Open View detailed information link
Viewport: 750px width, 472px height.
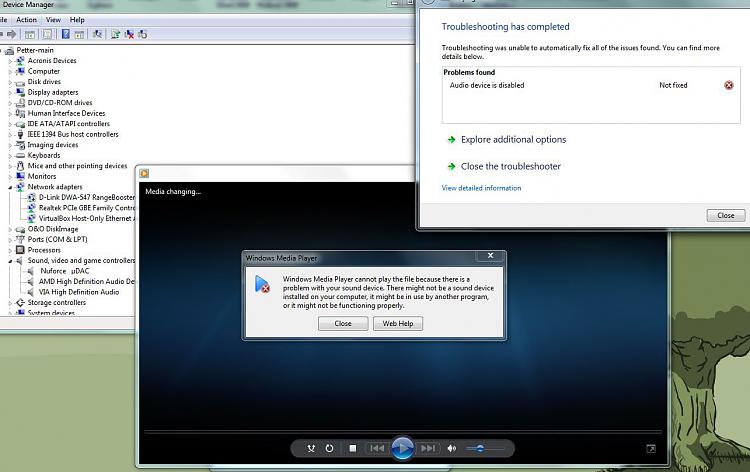481,188
